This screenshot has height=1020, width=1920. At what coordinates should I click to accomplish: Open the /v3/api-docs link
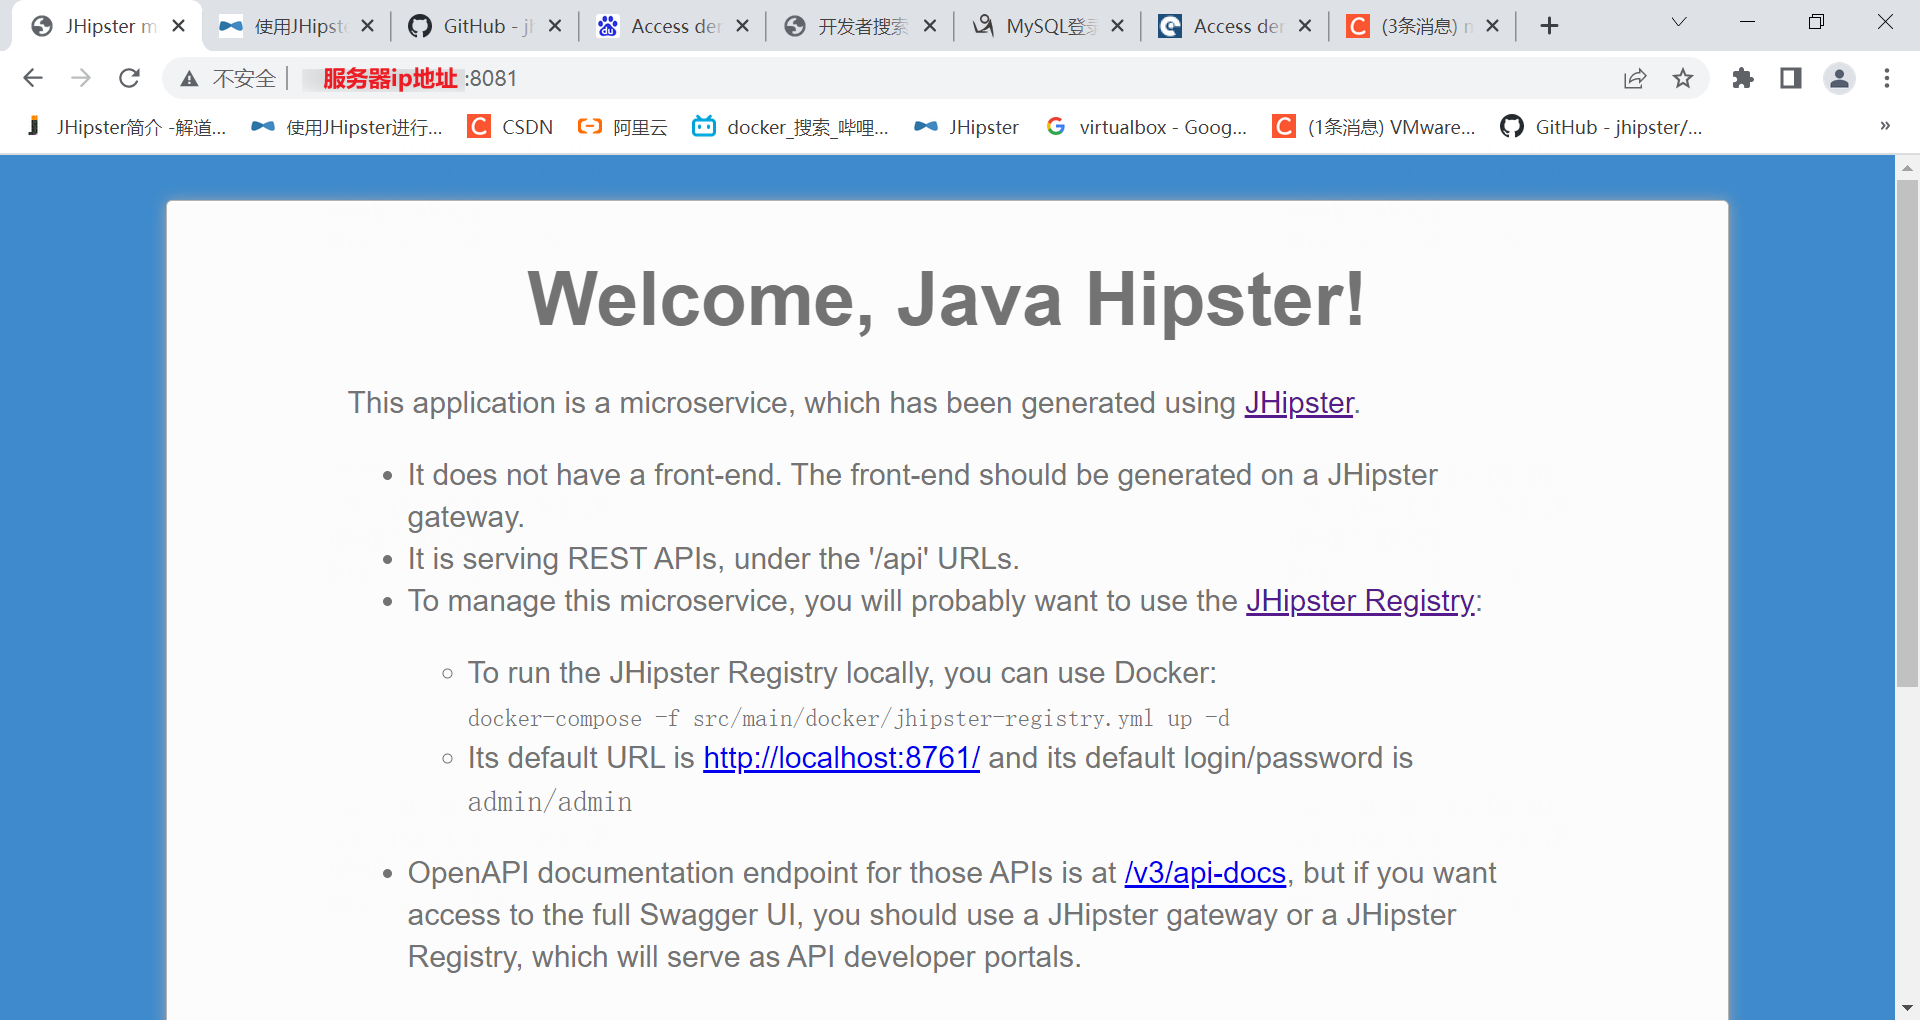1205,873
